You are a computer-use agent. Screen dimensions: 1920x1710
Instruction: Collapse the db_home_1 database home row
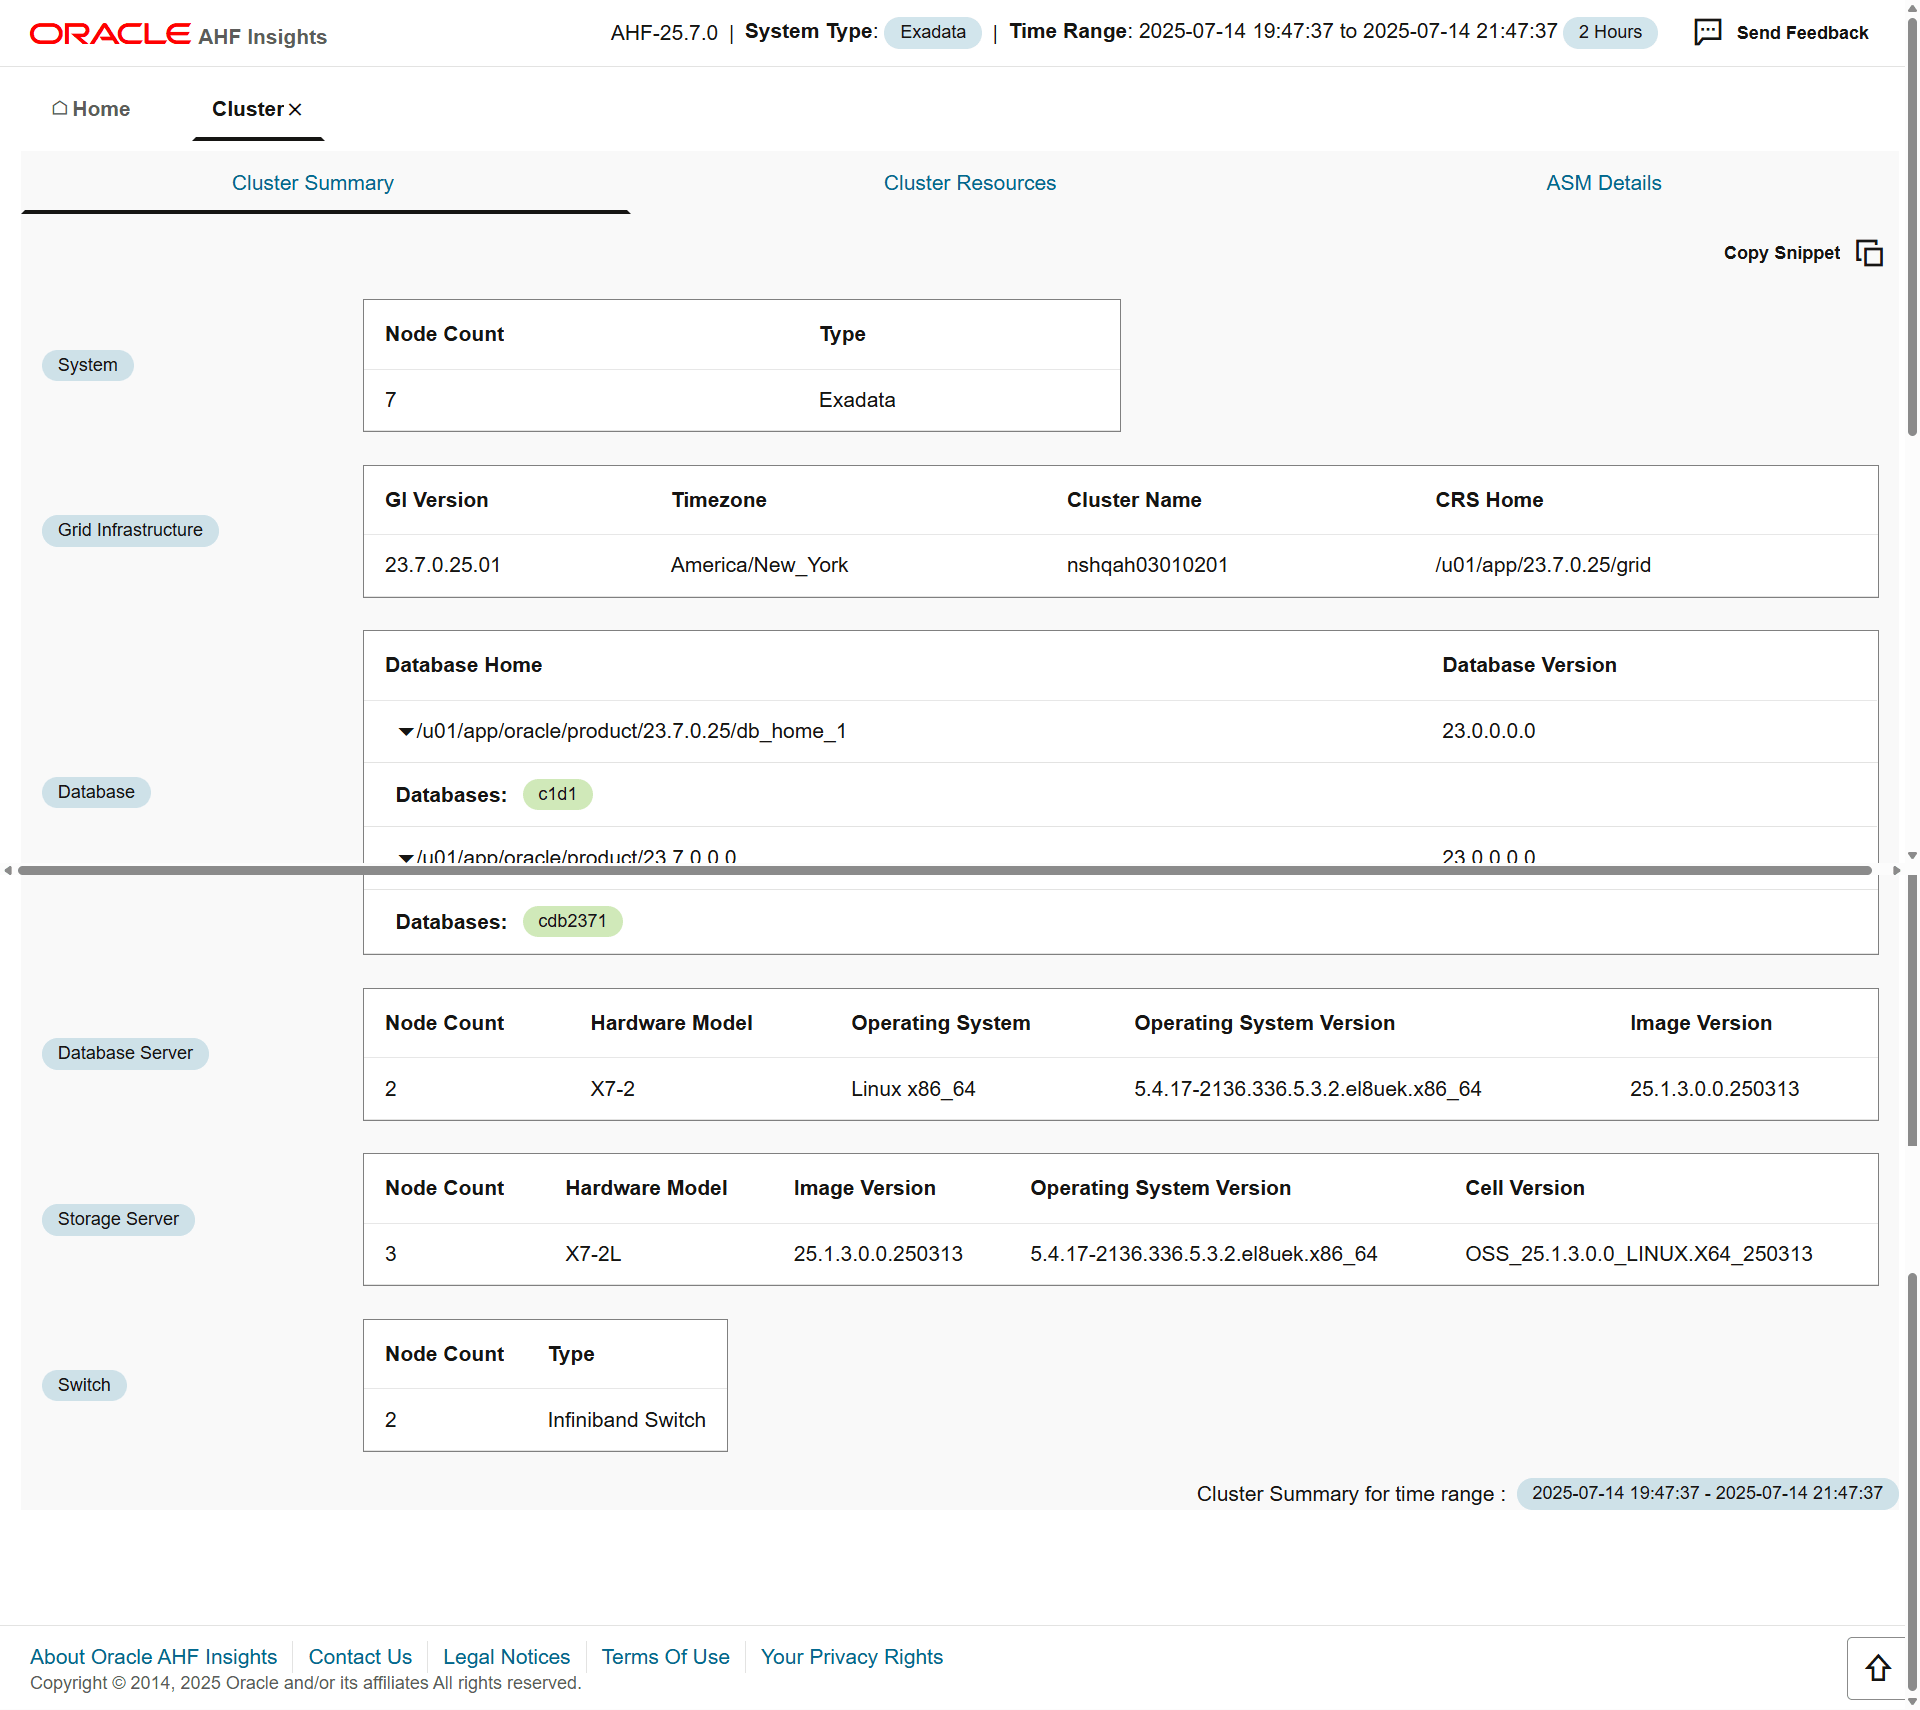pyautogui.click(x=405, y=732)
